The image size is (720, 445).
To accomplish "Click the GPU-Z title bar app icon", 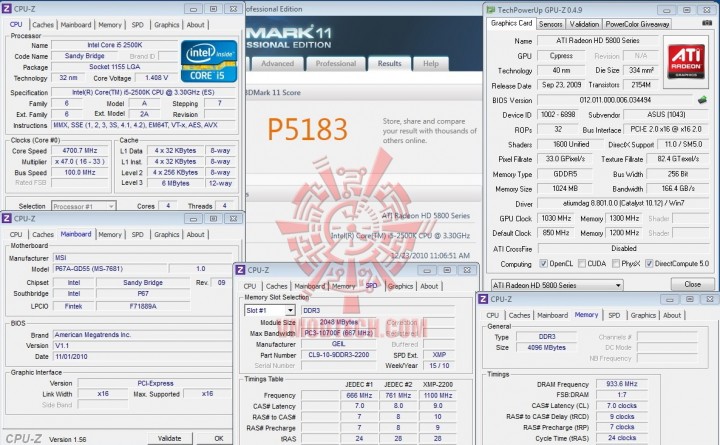I will pos(491,9).
